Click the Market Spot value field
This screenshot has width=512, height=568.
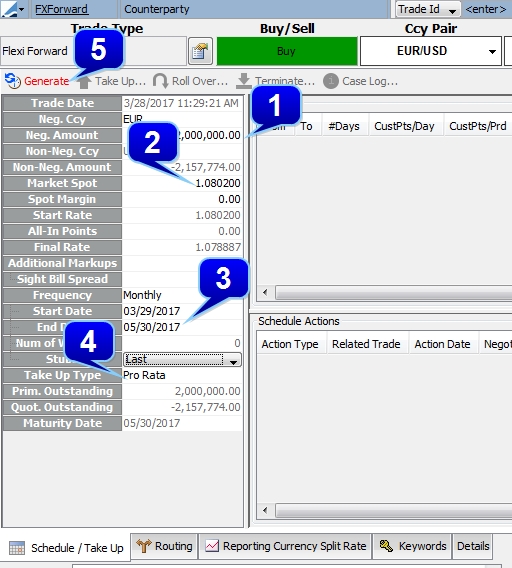[182, 183]
